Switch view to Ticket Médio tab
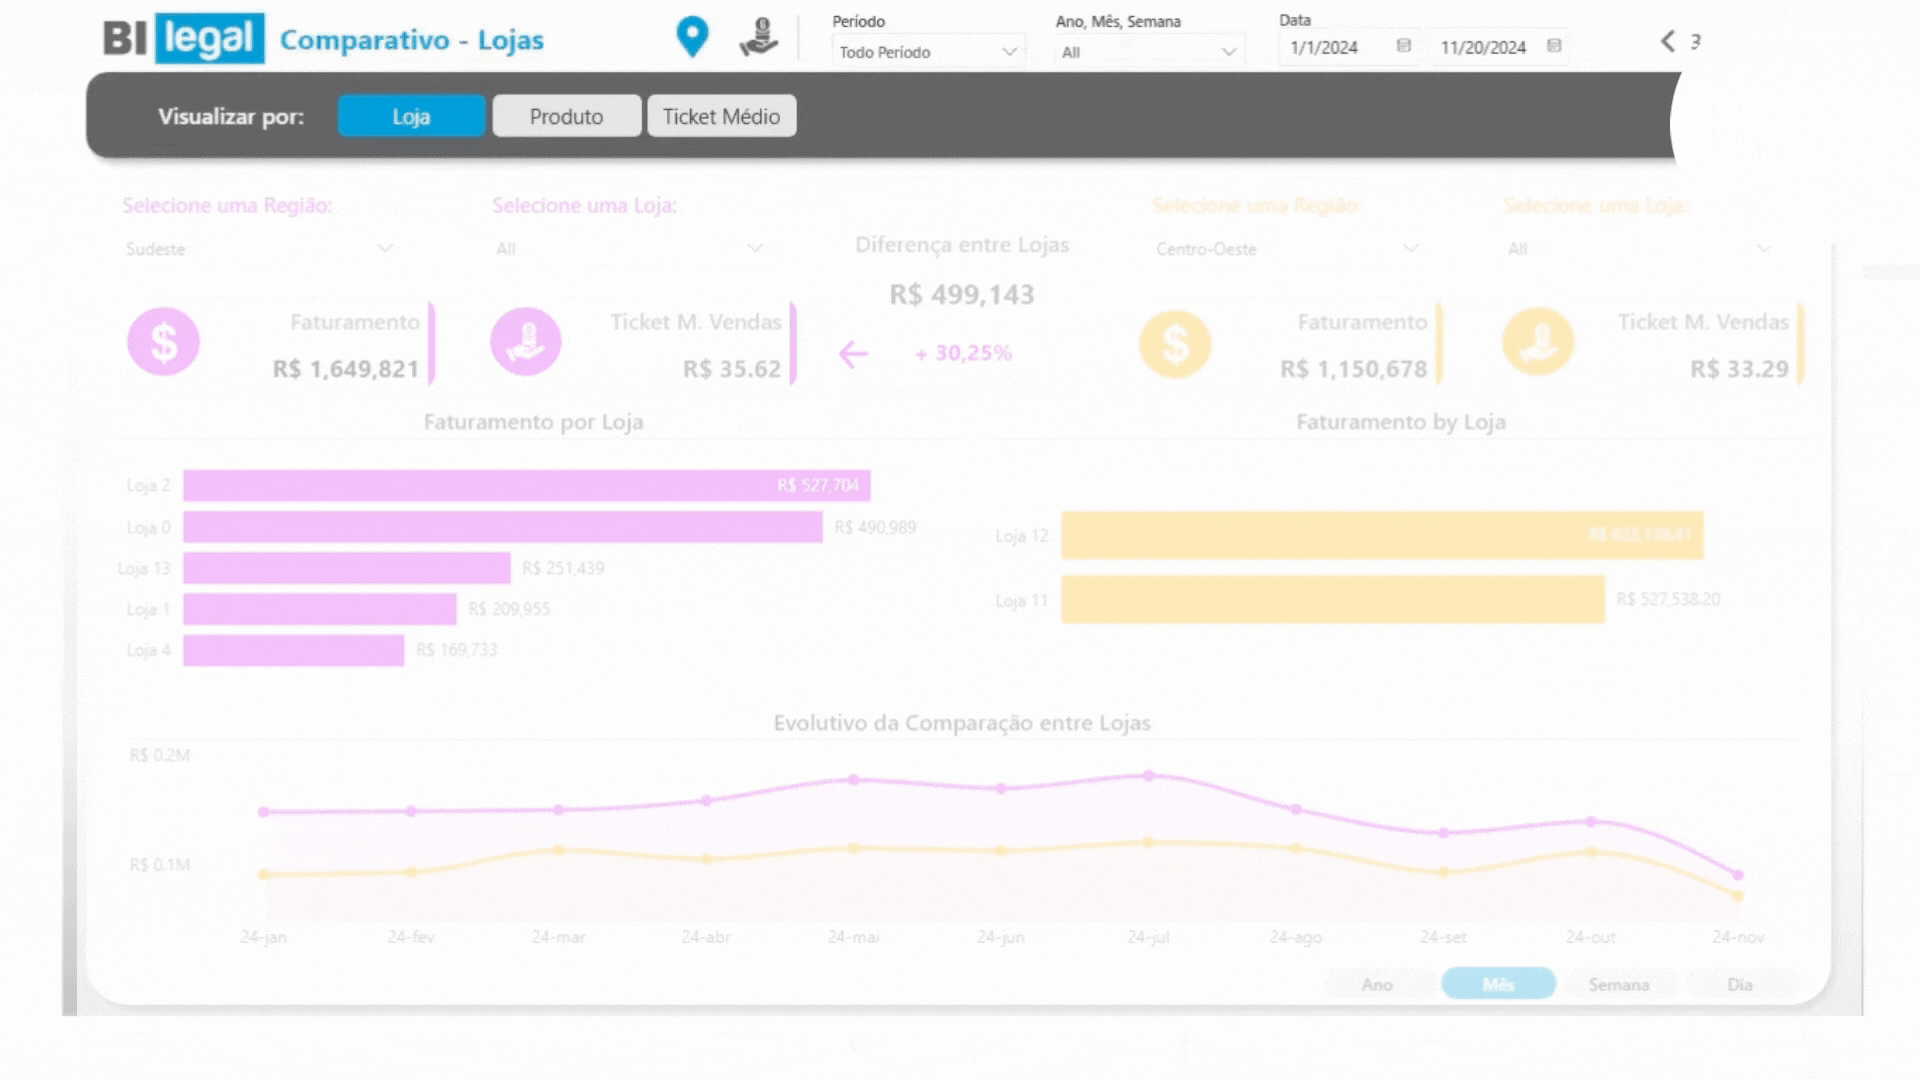 721,116
